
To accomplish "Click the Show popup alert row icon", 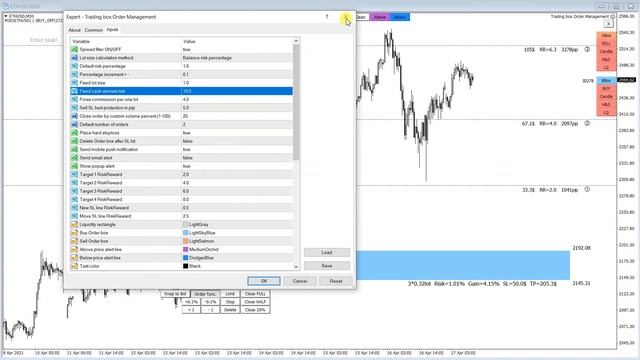I will tap(74, 166).
